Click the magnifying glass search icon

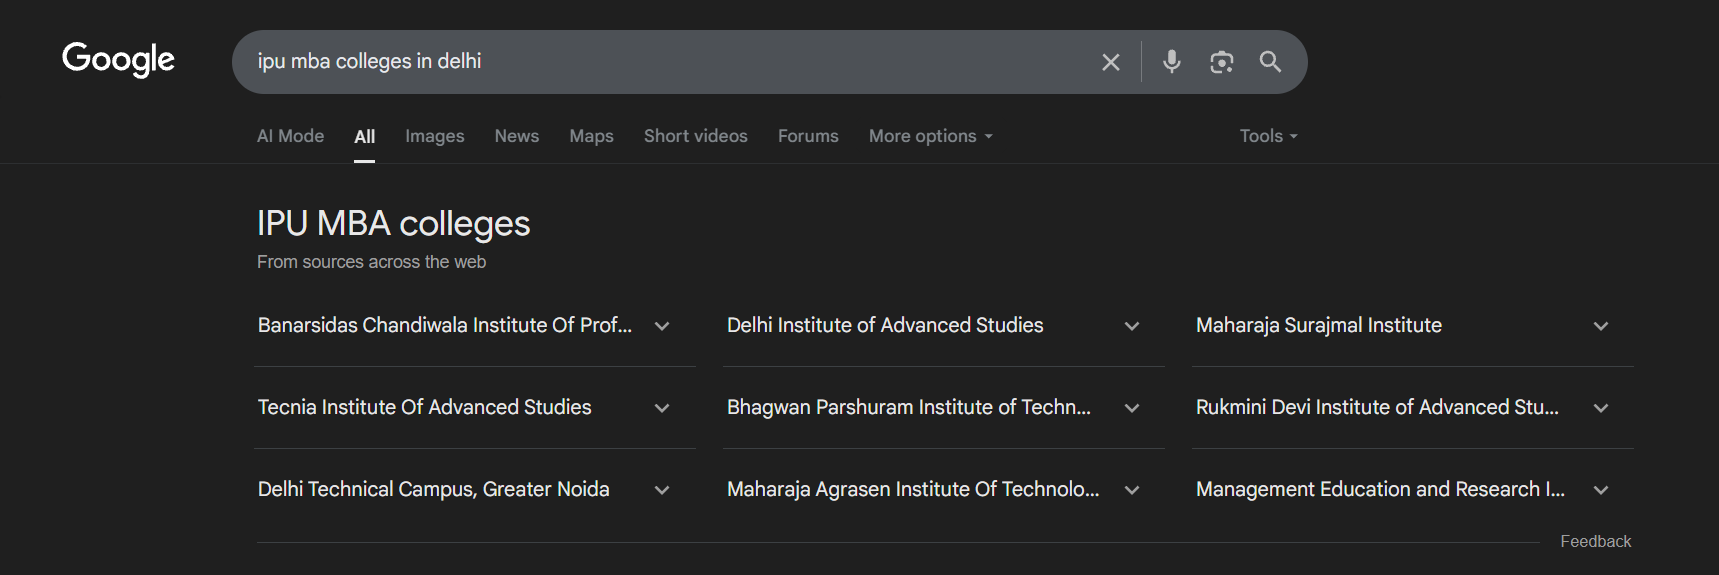[x=1270, y=62]
